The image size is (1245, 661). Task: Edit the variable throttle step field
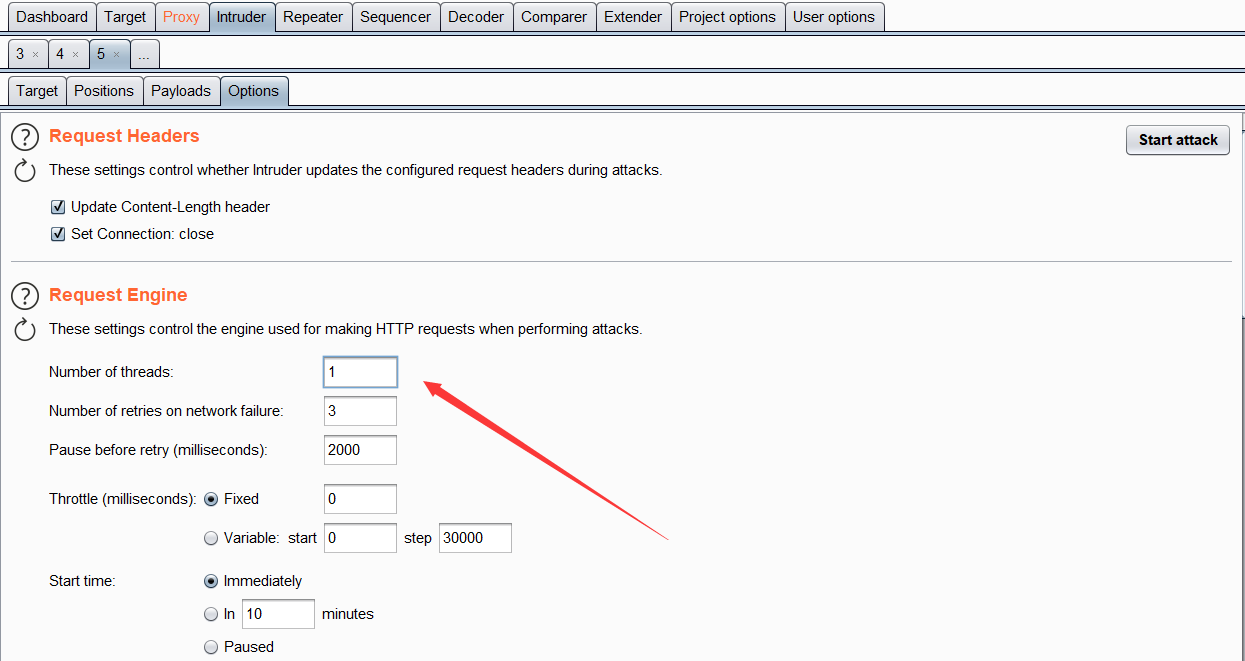pos(475,538)
